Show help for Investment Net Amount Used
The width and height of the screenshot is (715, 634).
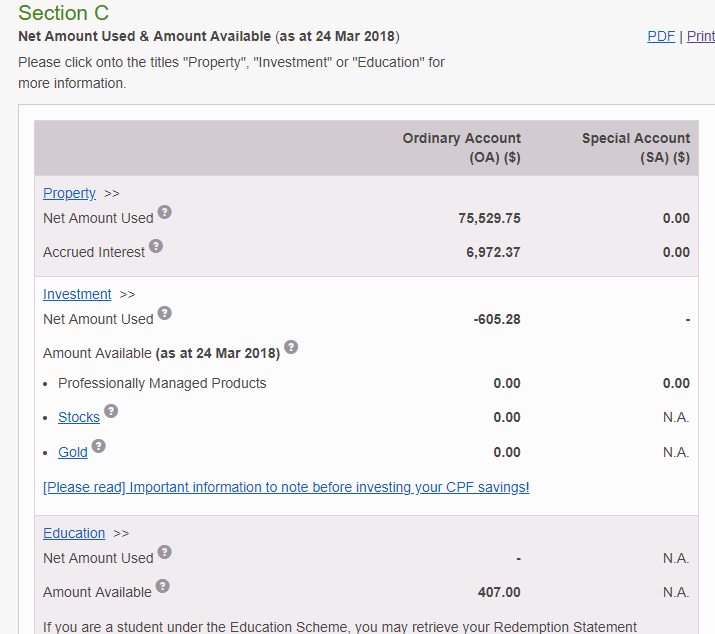(x=165, y=313)
